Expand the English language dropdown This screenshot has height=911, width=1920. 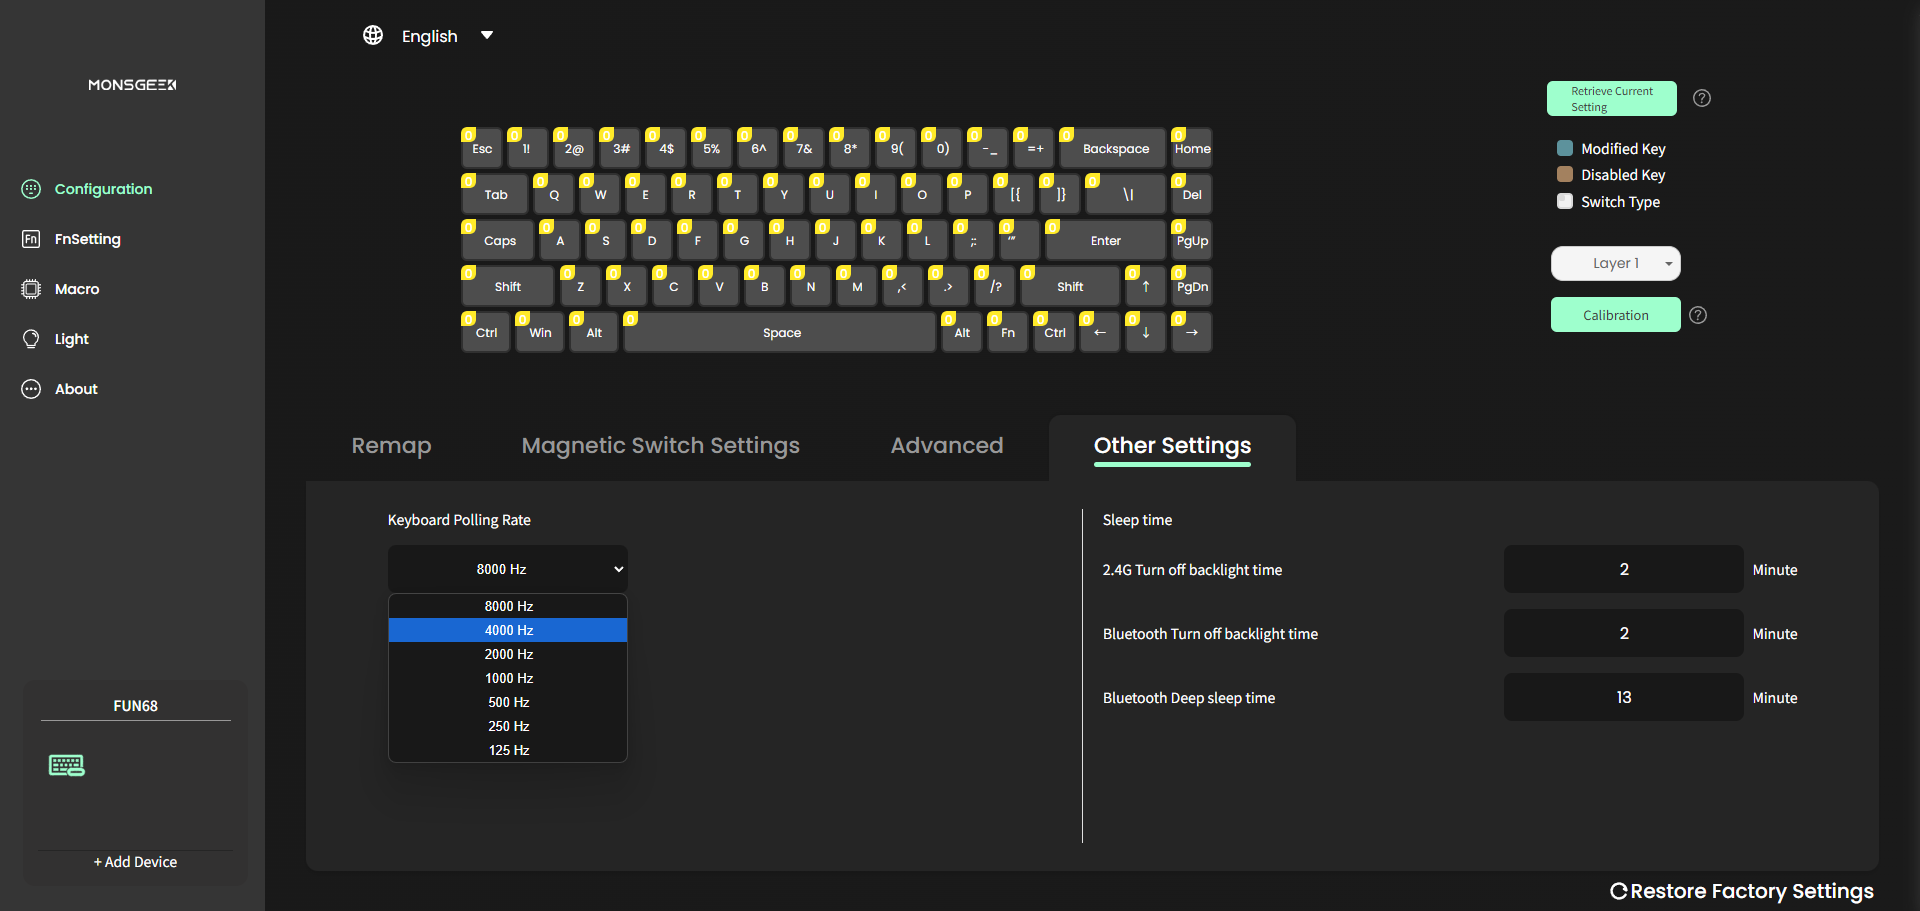coord(487,35)
